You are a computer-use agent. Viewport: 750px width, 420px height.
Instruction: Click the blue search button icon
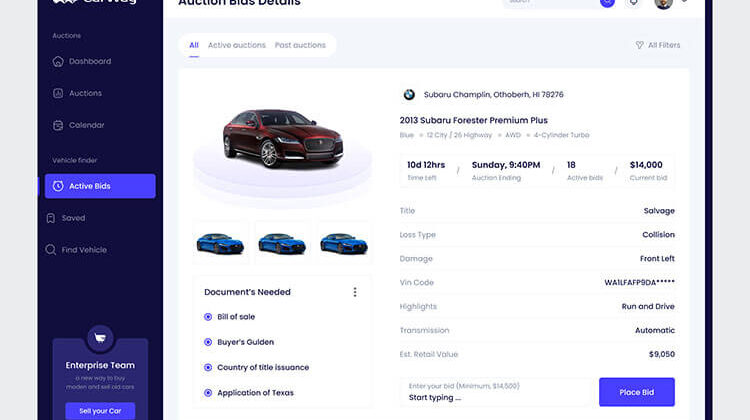point(607,3)
